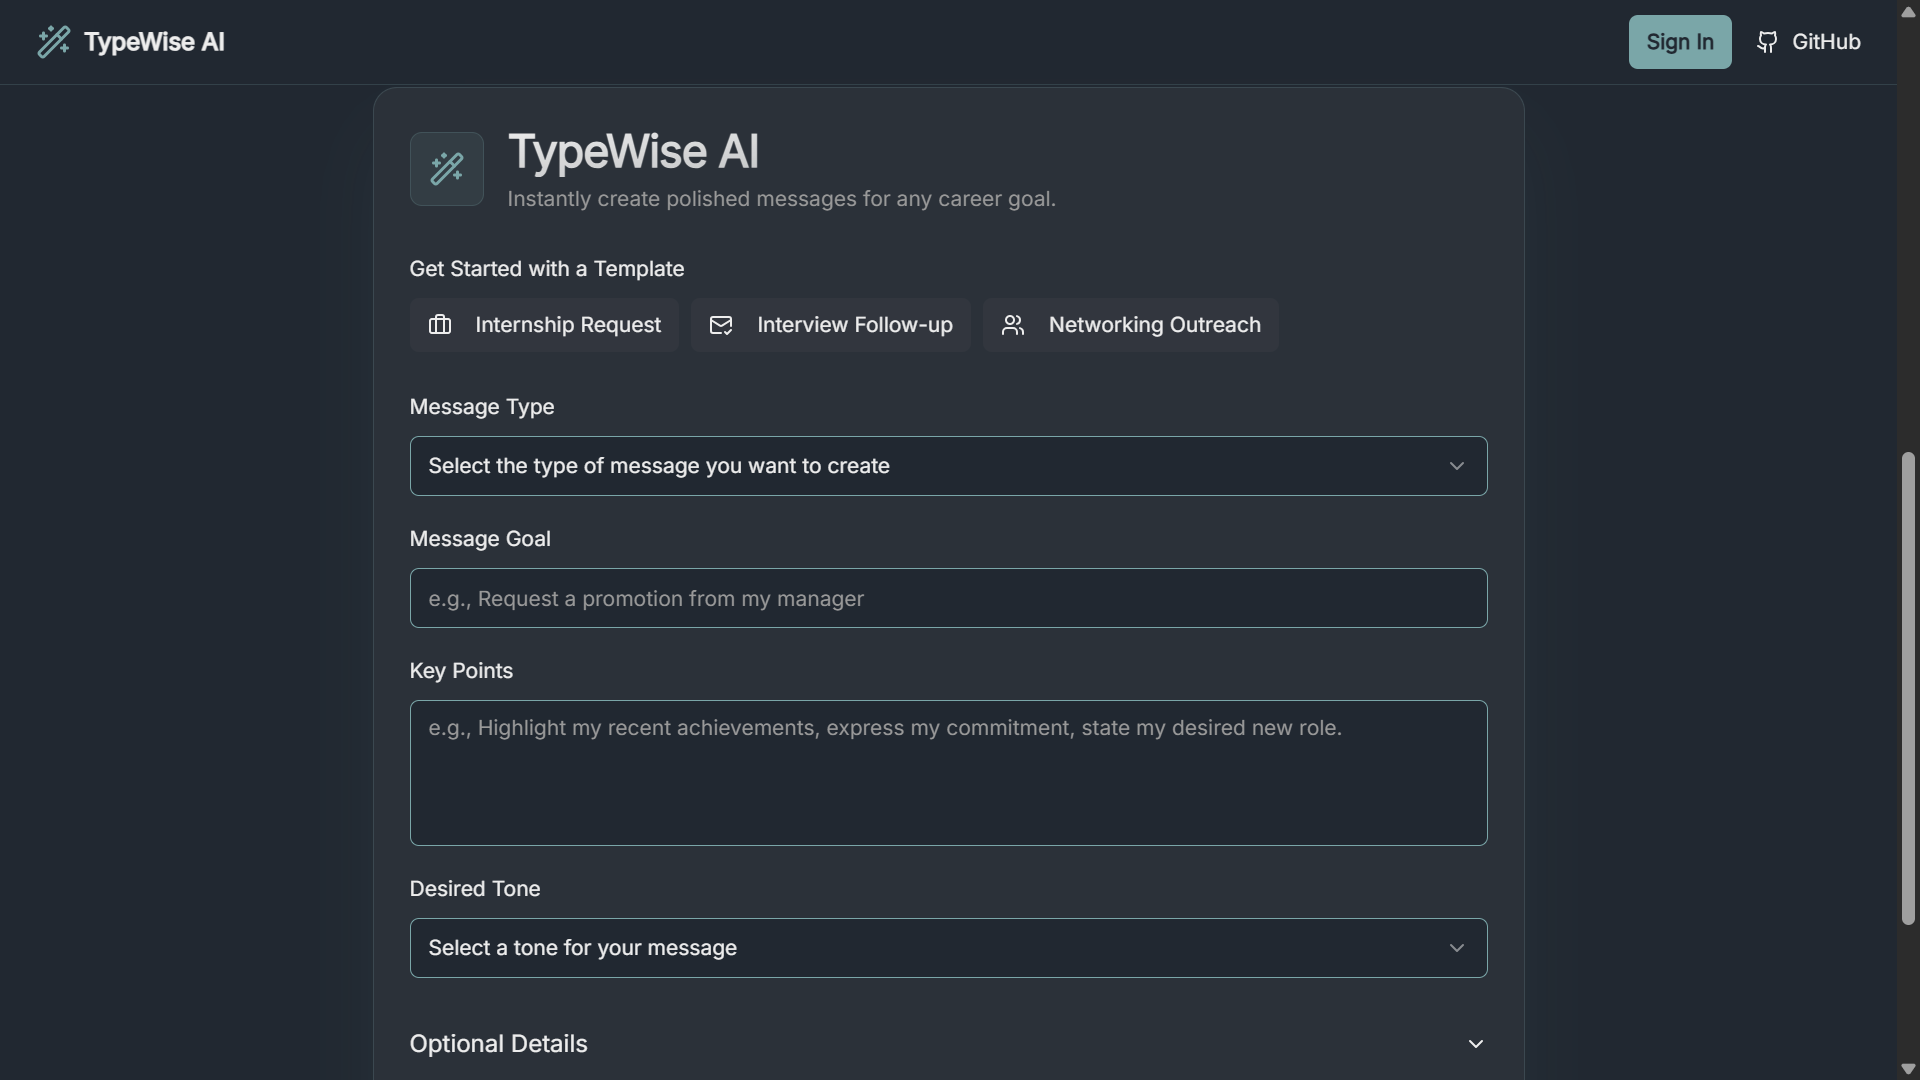Click inside the Key Points textarea
This screenshot has height=1080, width=1920.
[x=948, y=773]
